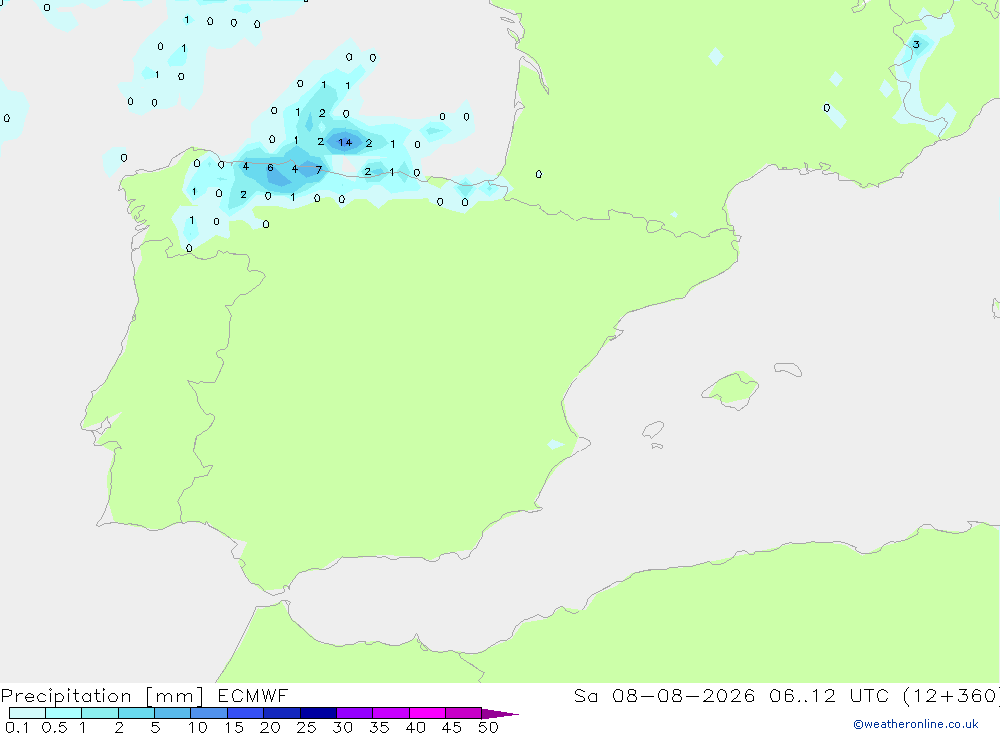This screenshot has height=733, width=1000.
Task: Select the 0.1–0.5 mm legend color swatch
Action: click(x=27, y=713)
